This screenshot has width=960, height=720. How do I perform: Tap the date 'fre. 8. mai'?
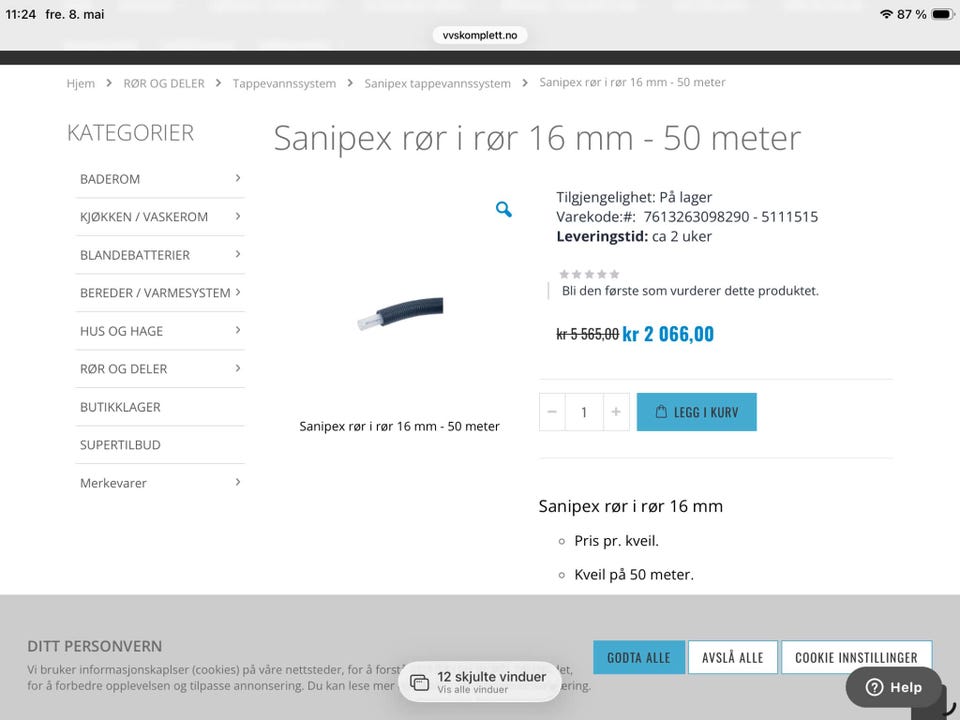pyautogui.click(x=75, y=14)
